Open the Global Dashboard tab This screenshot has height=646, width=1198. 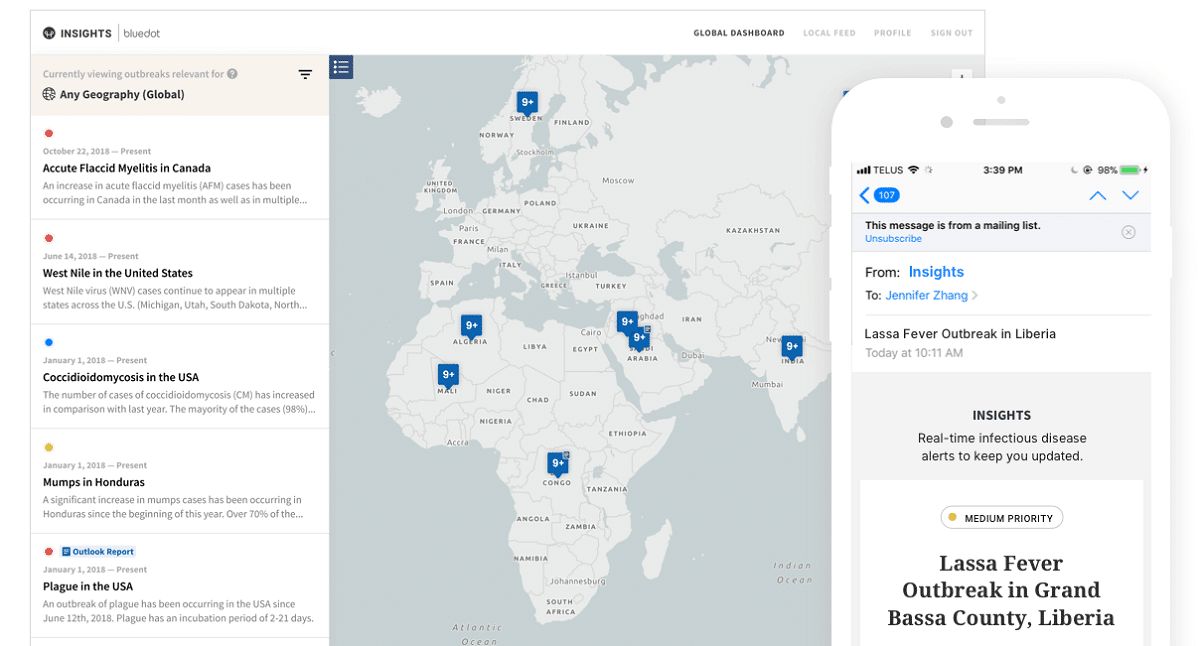739,33
